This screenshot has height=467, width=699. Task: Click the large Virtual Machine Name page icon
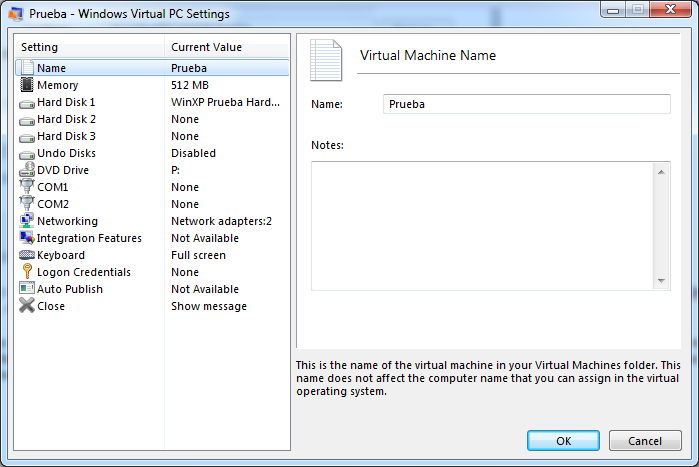[326, 61]
